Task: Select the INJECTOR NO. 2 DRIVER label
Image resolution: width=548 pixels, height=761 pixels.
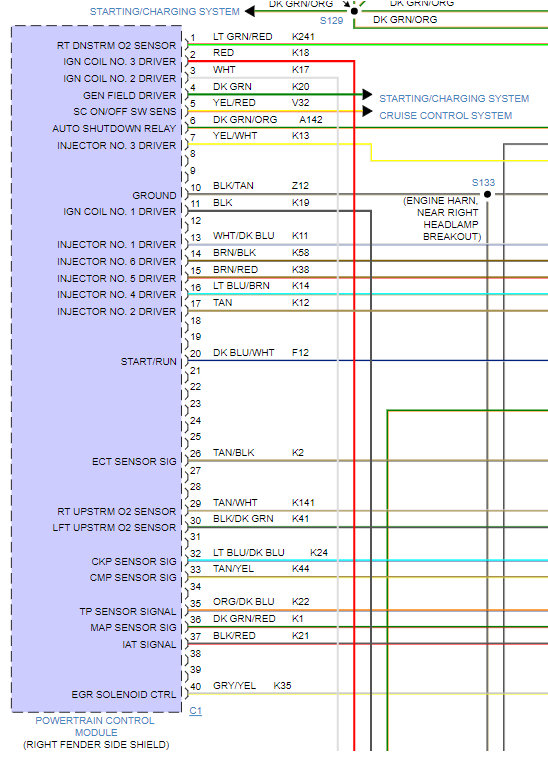Action: point(116,312)
